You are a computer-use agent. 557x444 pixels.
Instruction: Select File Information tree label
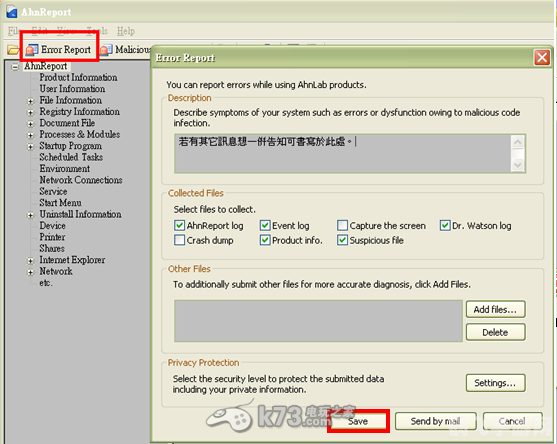[70, 100]
